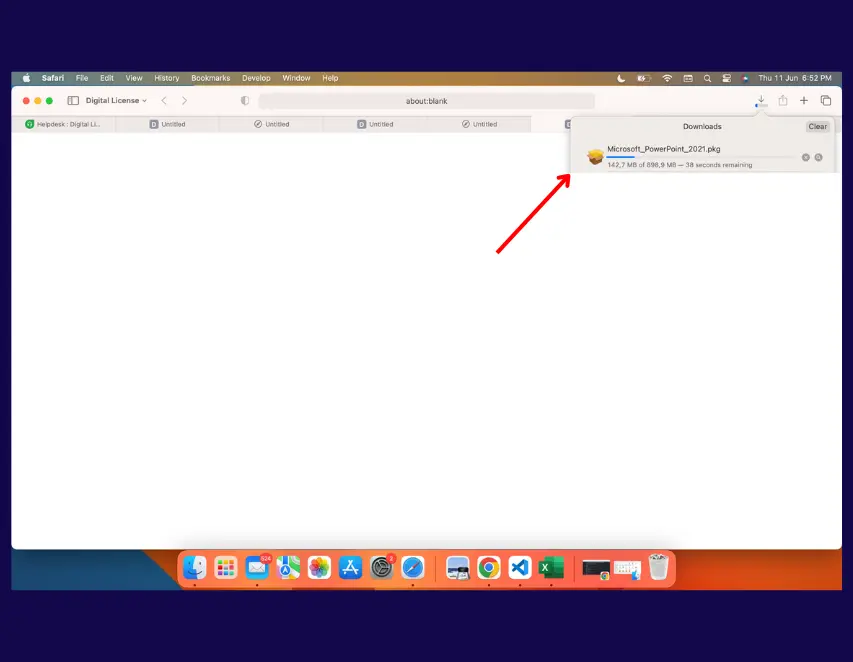Open Google Chrome from the Dock
This screenshot has width=853, height=662.
489,568
